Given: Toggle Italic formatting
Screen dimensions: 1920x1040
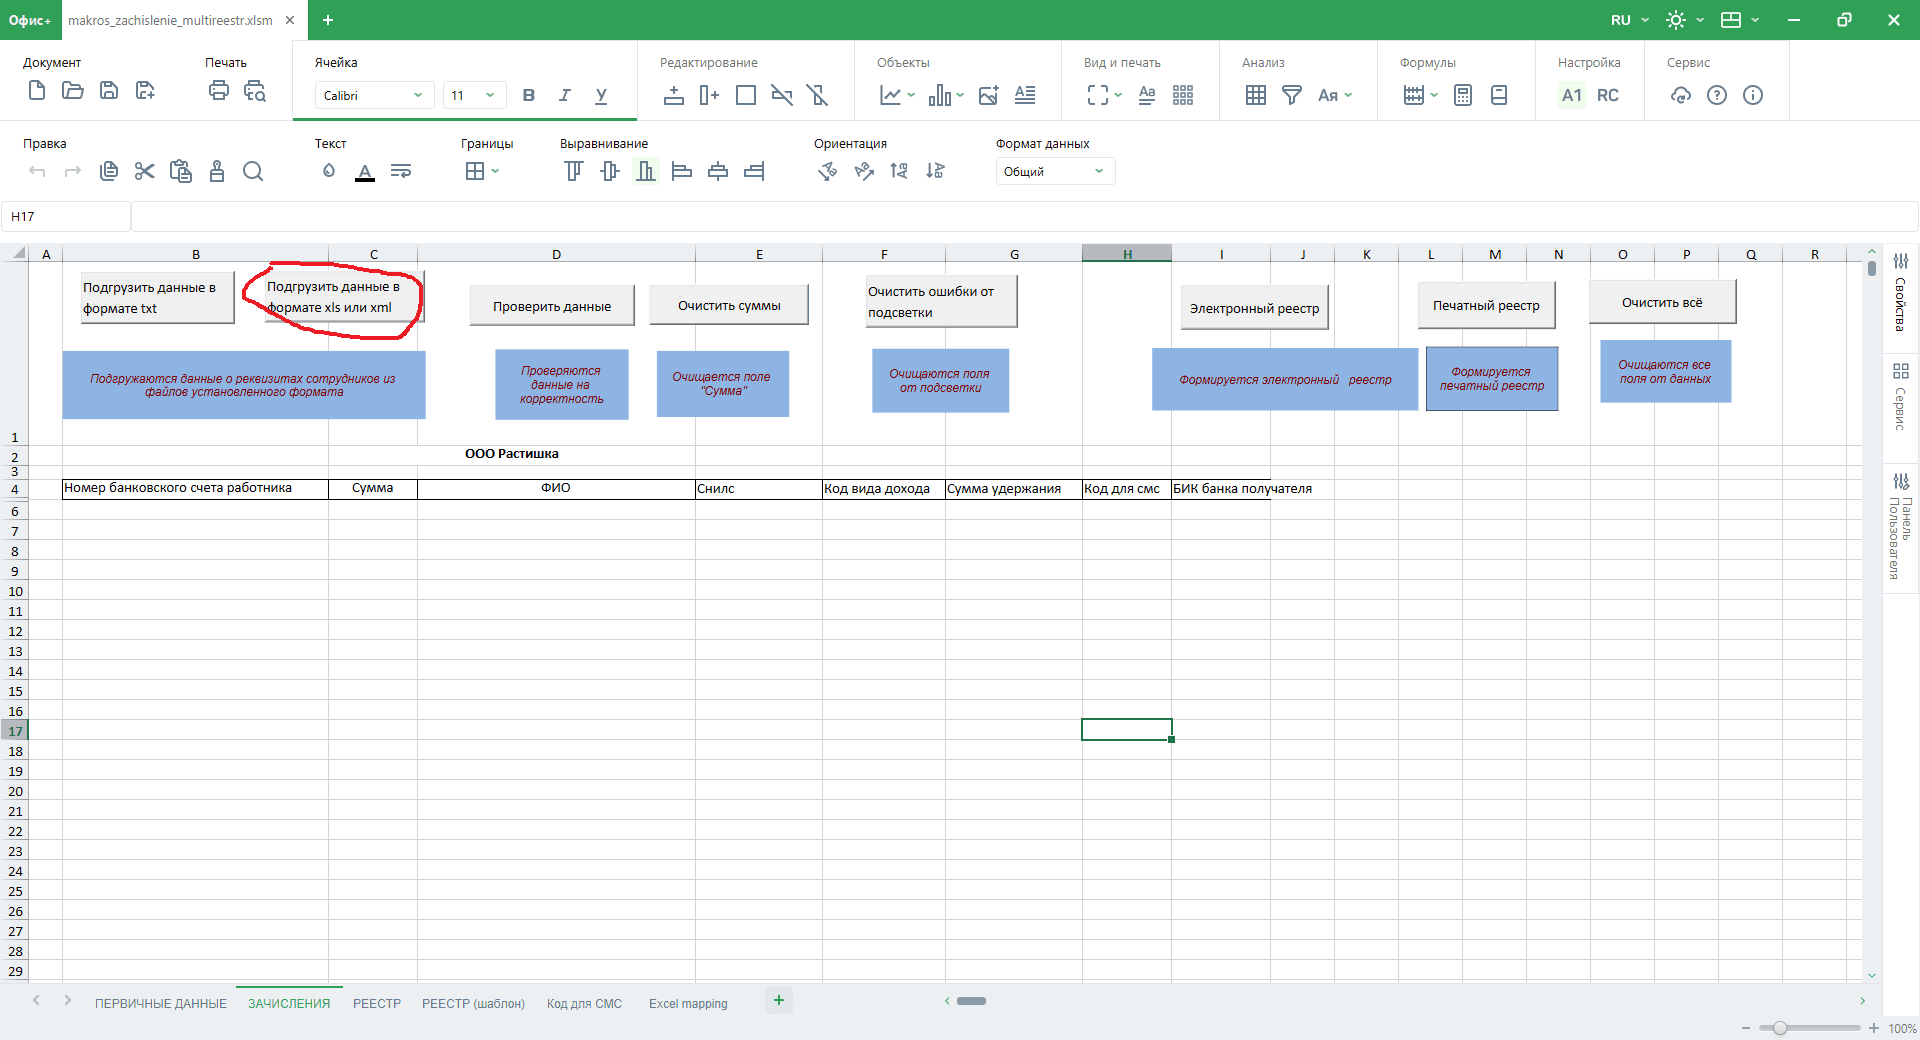Looking at the screenshot, I should pos(565,96).
